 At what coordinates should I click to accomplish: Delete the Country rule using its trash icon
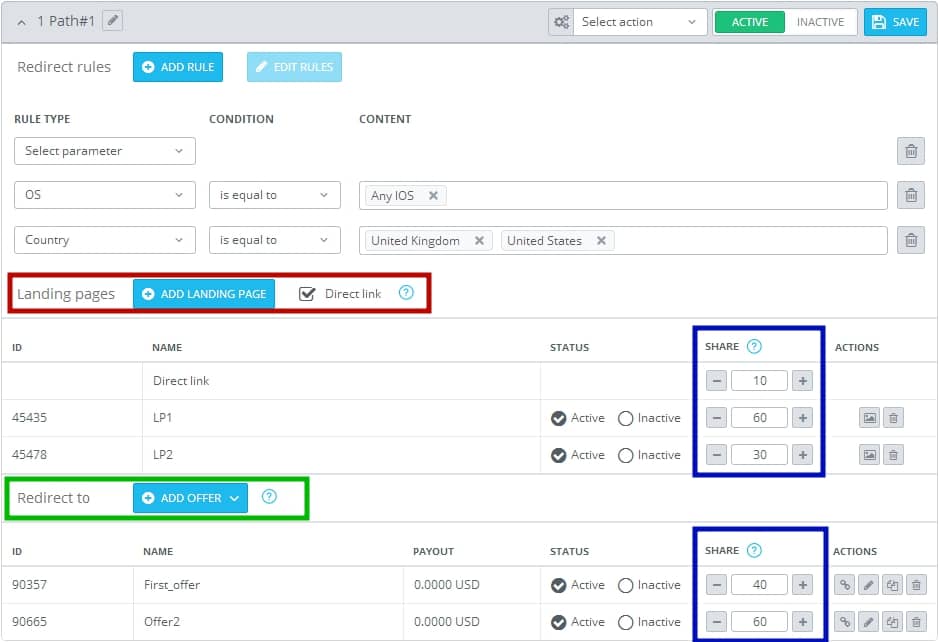pyautogui.click(x=911, y=240)
